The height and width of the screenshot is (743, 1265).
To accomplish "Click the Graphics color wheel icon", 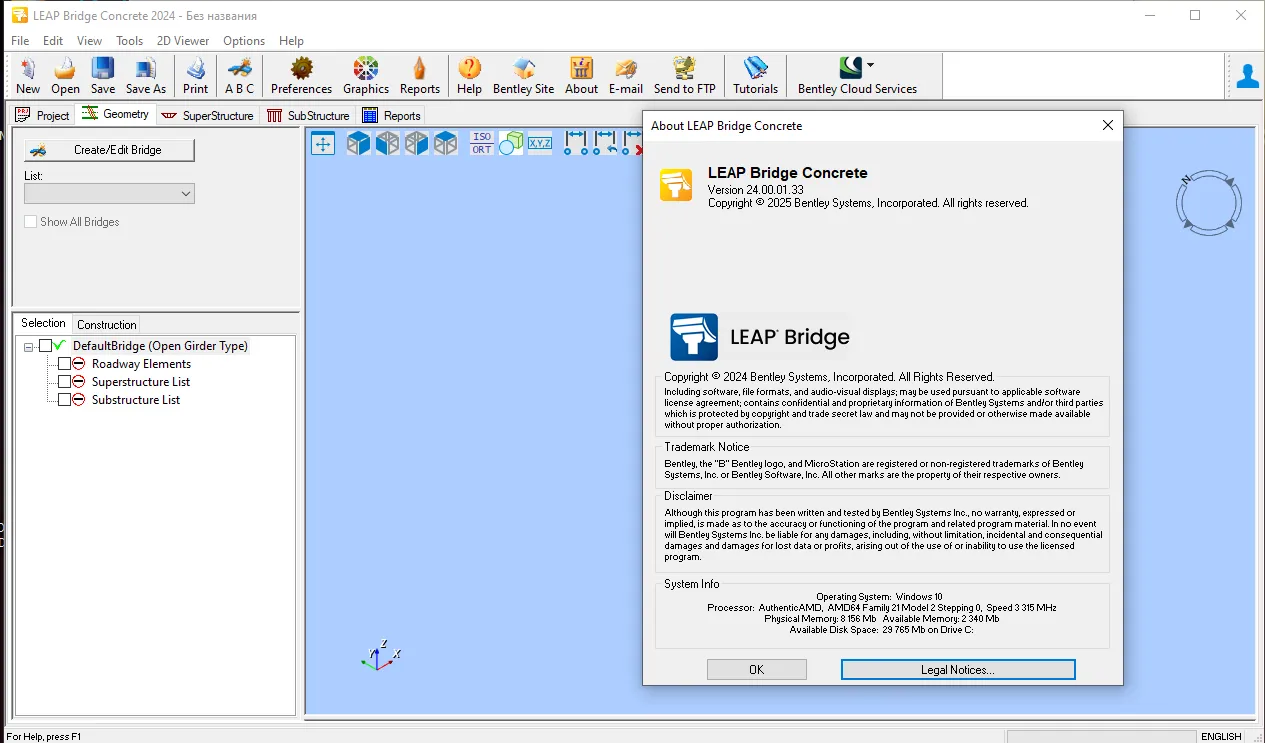I will pyautogui.click(x=366, y=69).
